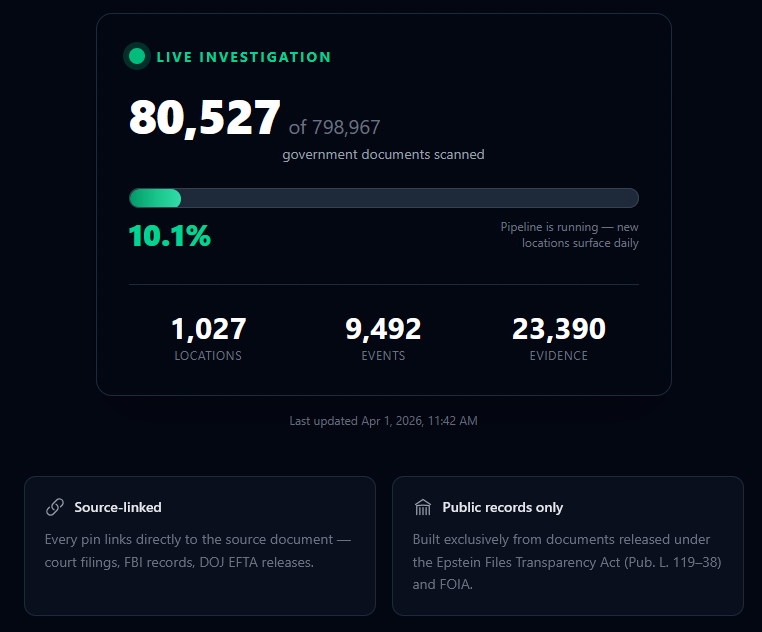
Task: Click the chain link icon beside Source-linked
Action: (55, 508)
